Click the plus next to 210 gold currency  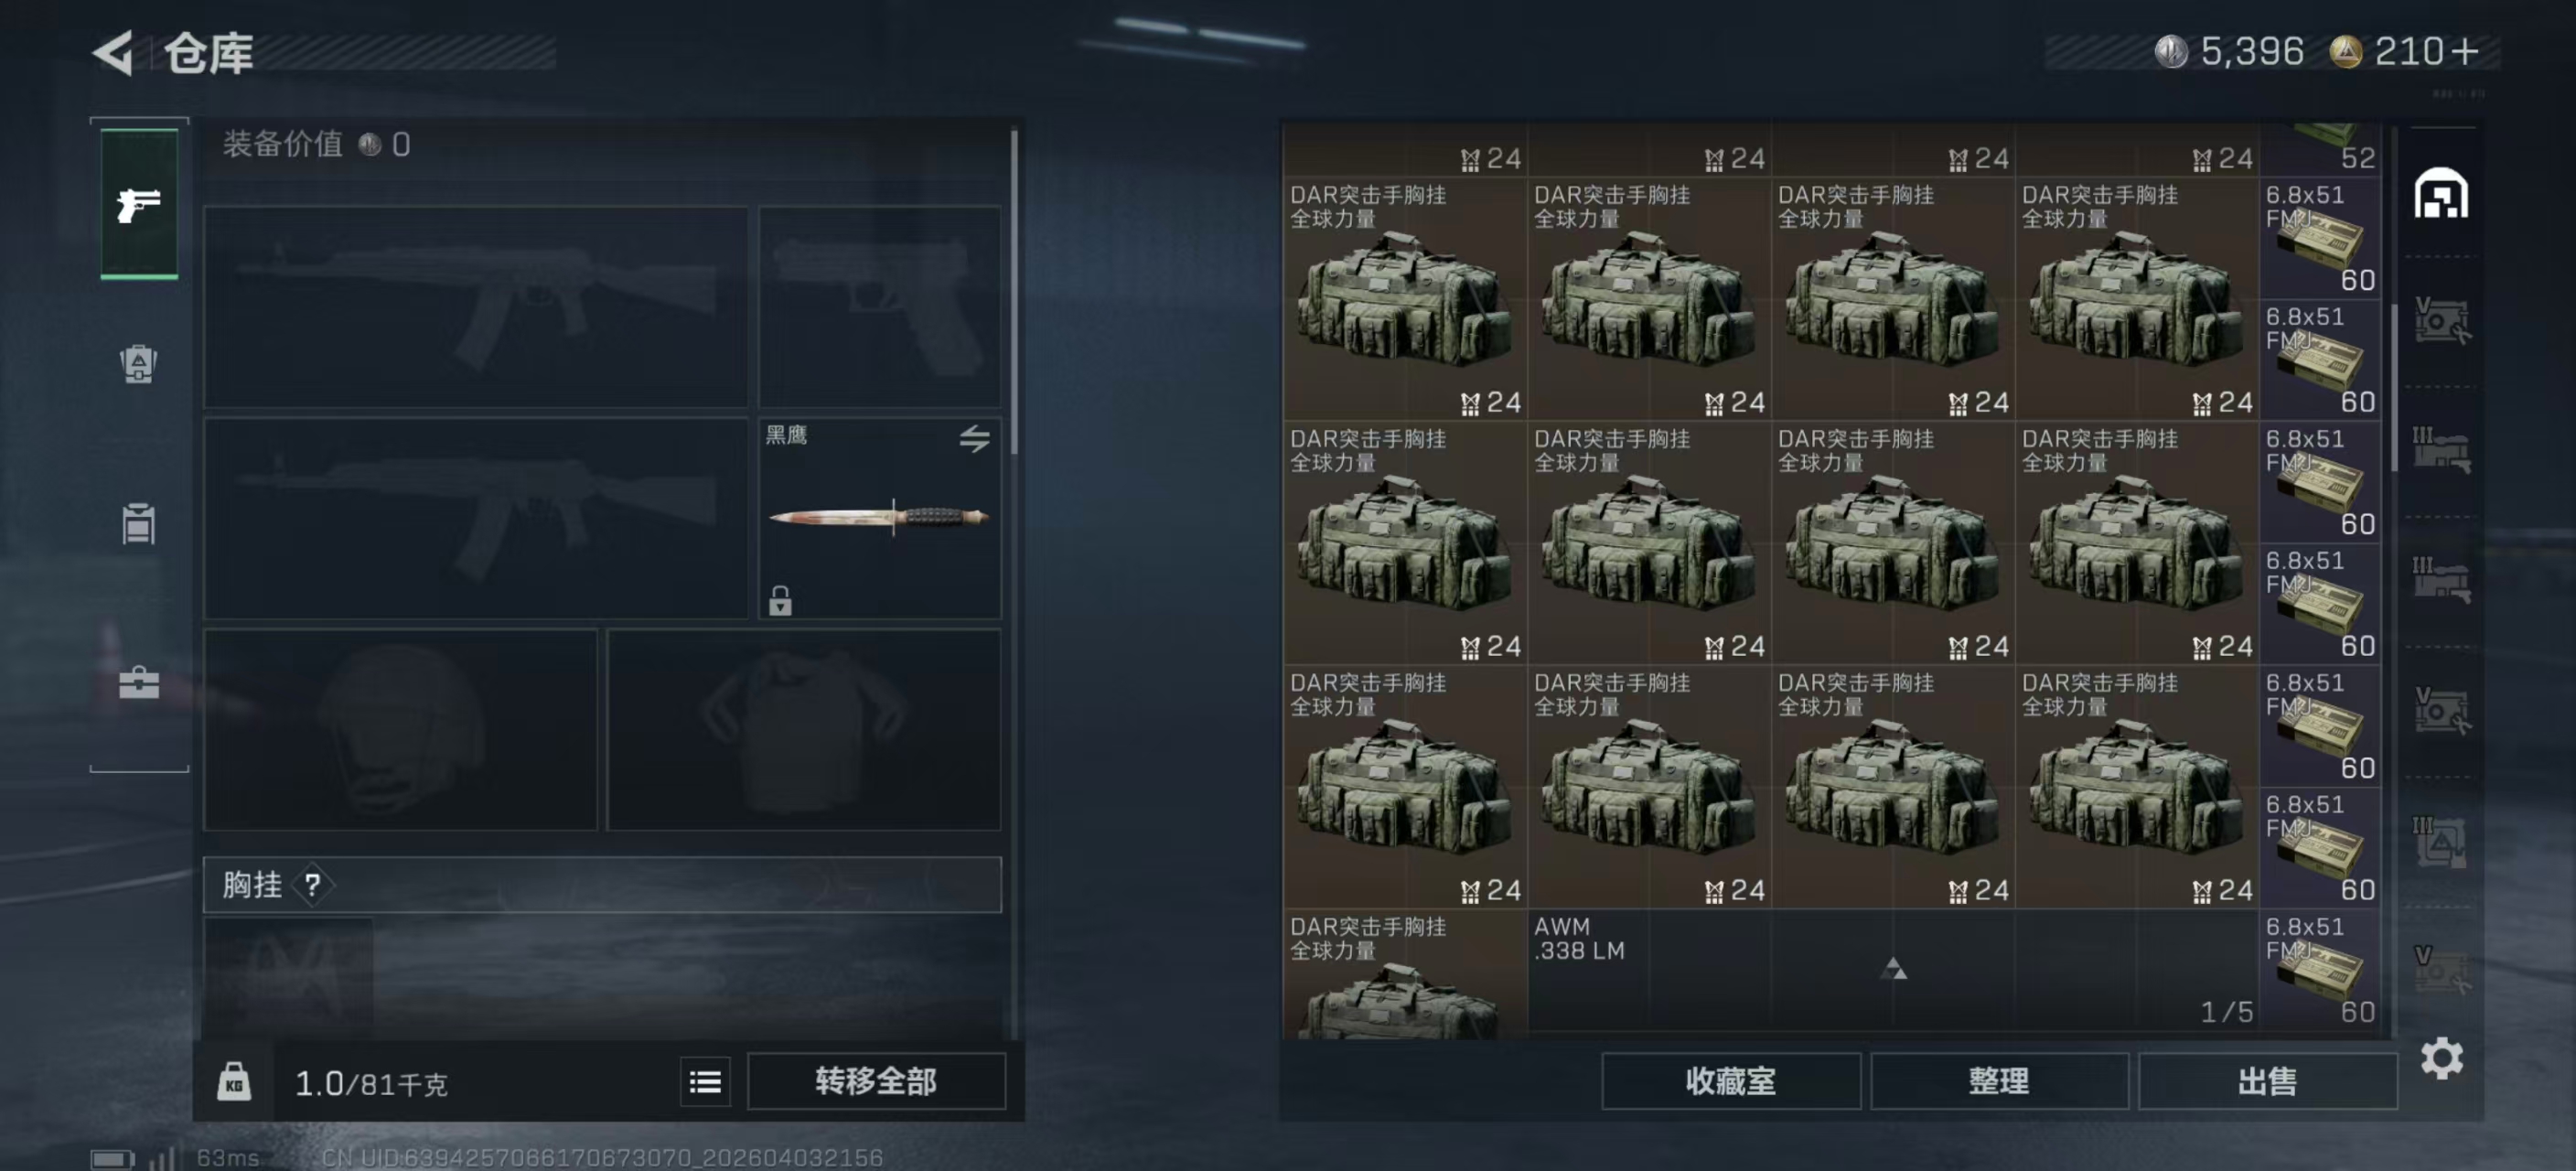tap(2466, 52)
